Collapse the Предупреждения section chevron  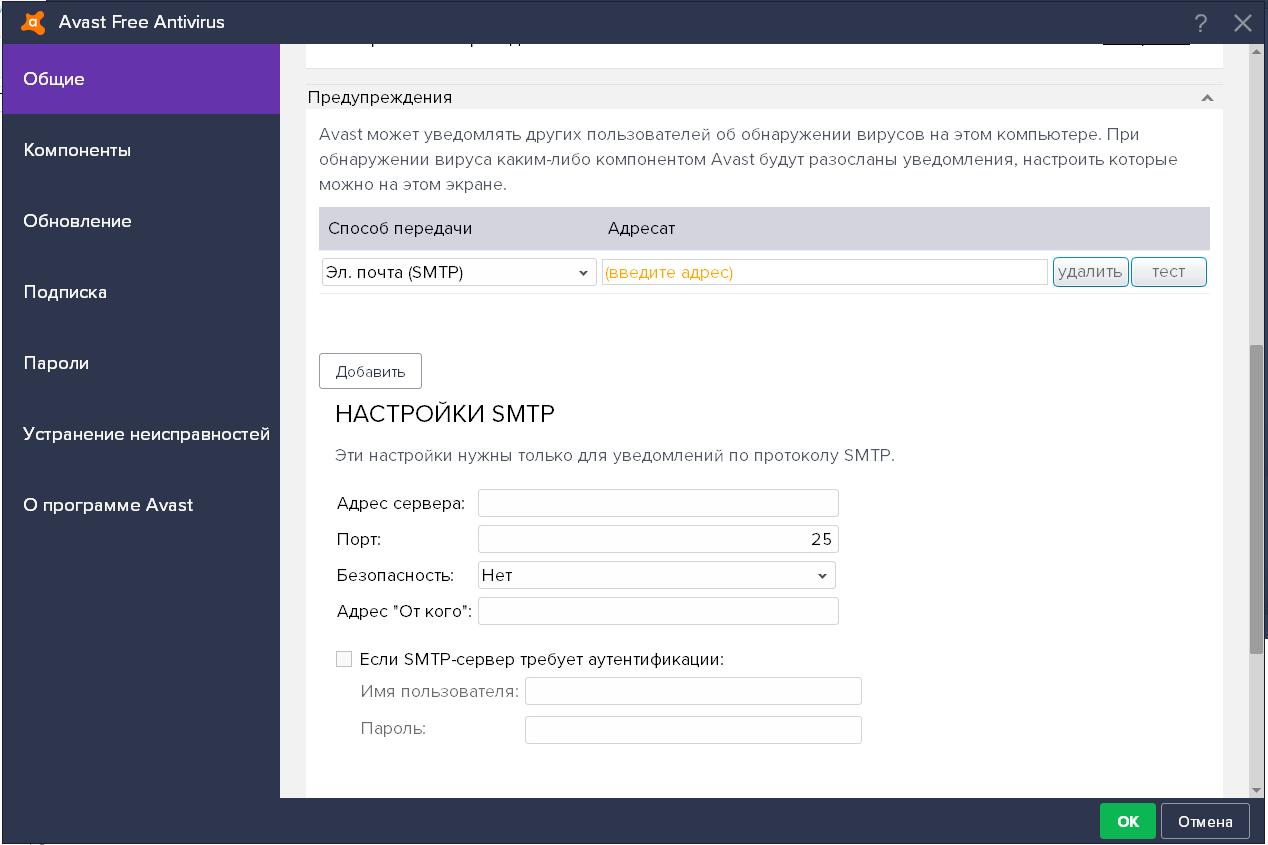[x=1207, y=97]
